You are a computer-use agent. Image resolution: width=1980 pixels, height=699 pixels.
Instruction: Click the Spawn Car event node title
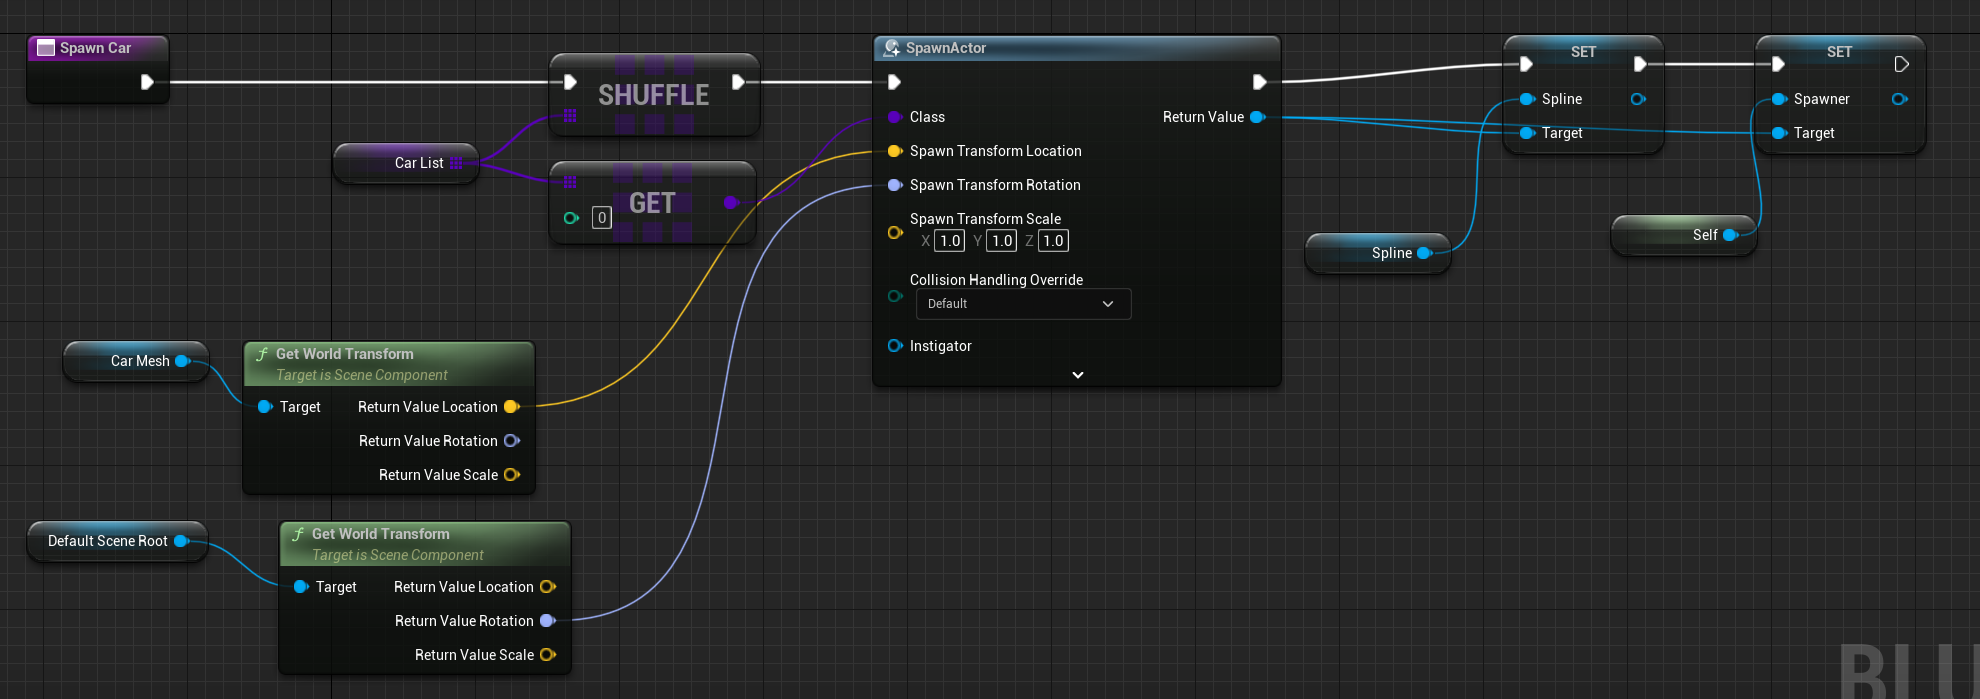click(x=95, y=48)
